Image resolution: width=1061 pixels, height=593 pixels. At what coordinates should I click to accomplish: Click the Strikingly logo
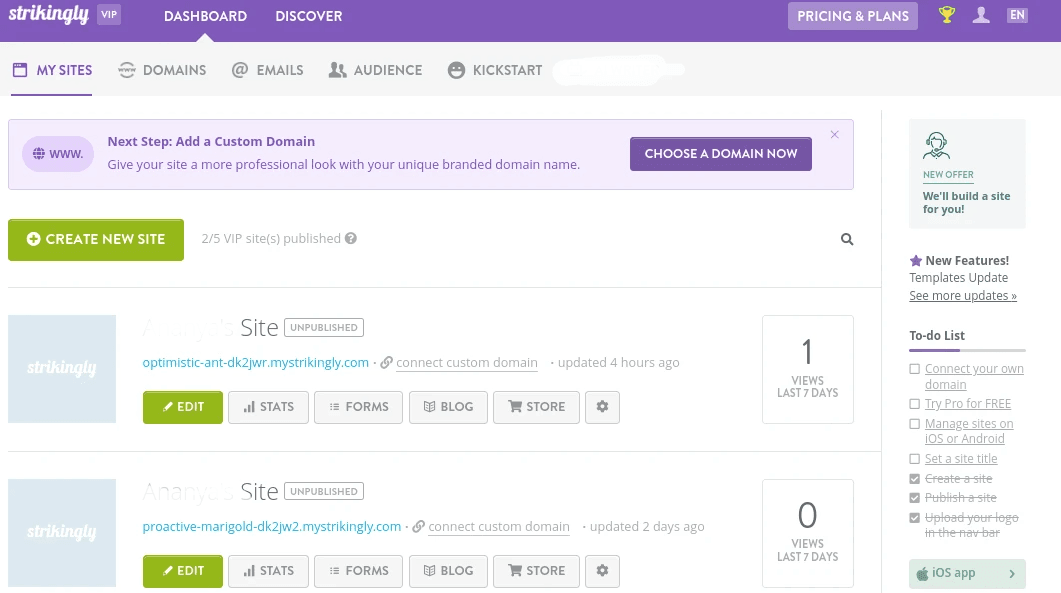48,15
